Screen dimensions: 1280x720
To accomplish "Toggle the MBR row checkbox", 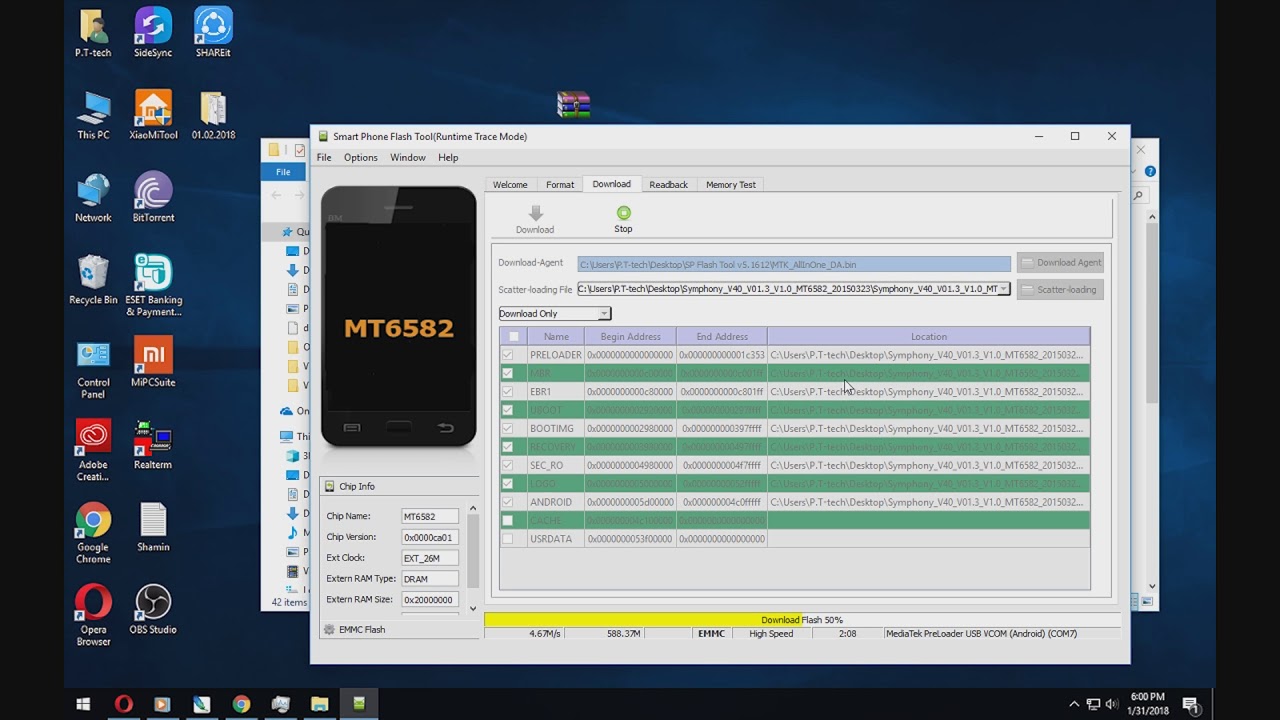I will coord(508,373).
